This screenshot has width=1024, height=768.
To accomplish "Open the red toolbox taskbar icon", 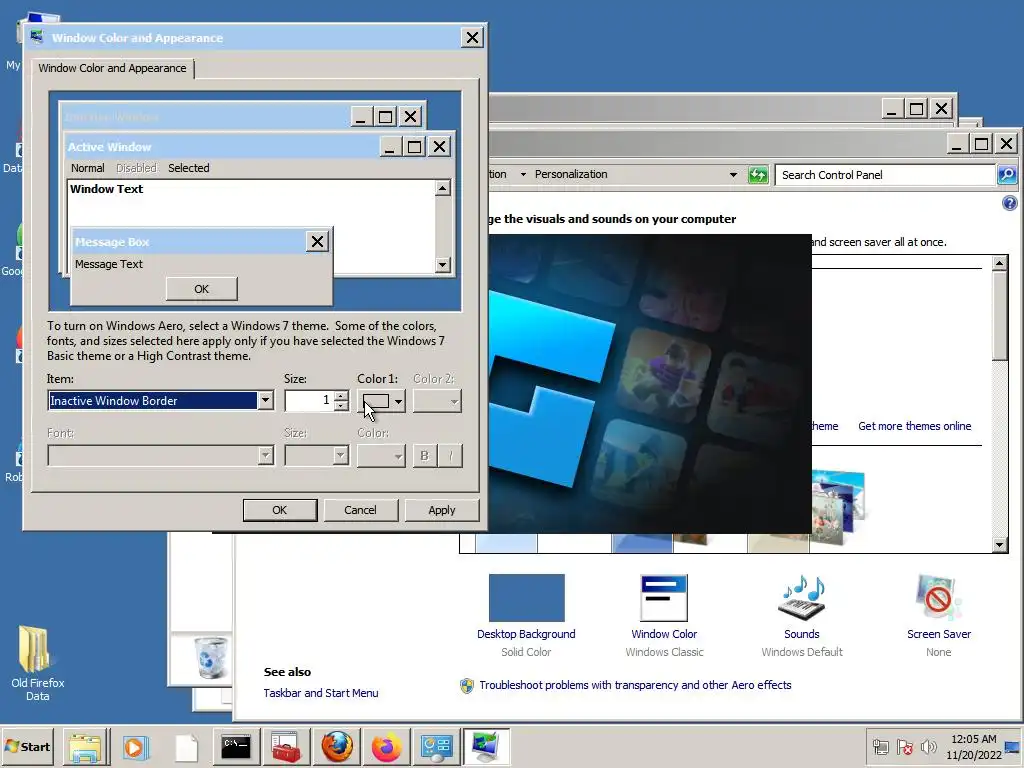I will (x=286, y=747).
